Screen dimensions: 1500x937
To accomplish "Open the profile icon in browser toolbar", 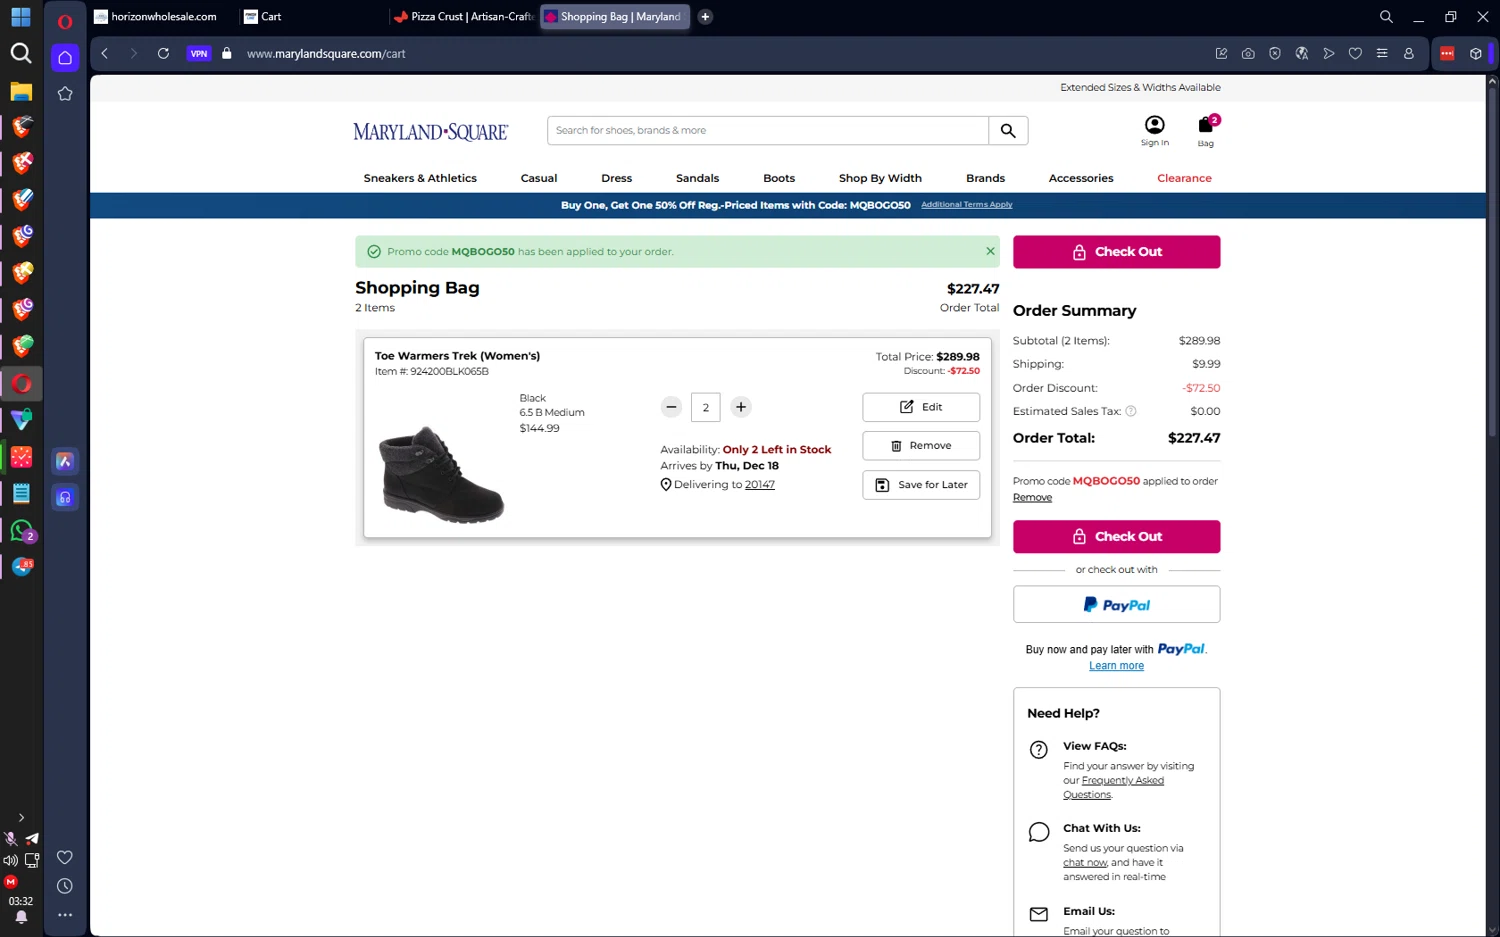I will (x=1409, y=54).
